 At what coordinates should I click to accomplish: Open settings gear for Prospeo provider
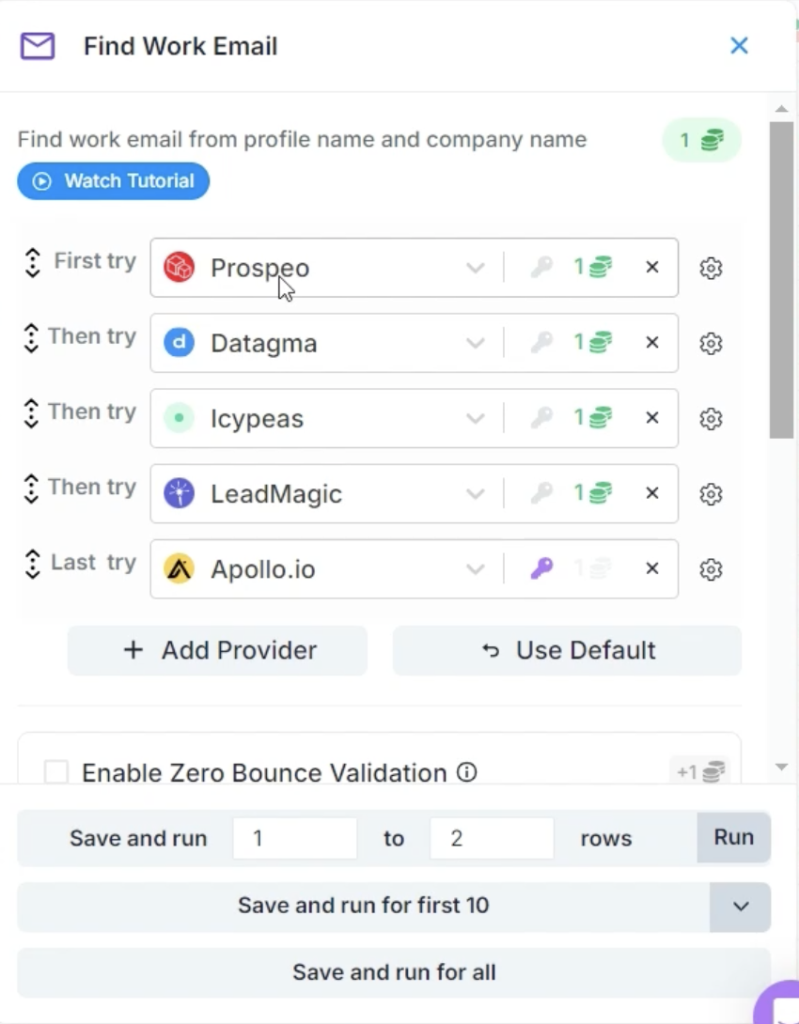tap(711, 268)
